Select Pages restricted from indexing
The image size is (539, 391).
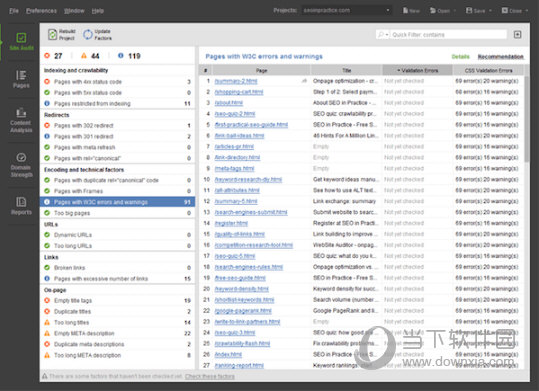pyautogui.click(x=118, y=104)
